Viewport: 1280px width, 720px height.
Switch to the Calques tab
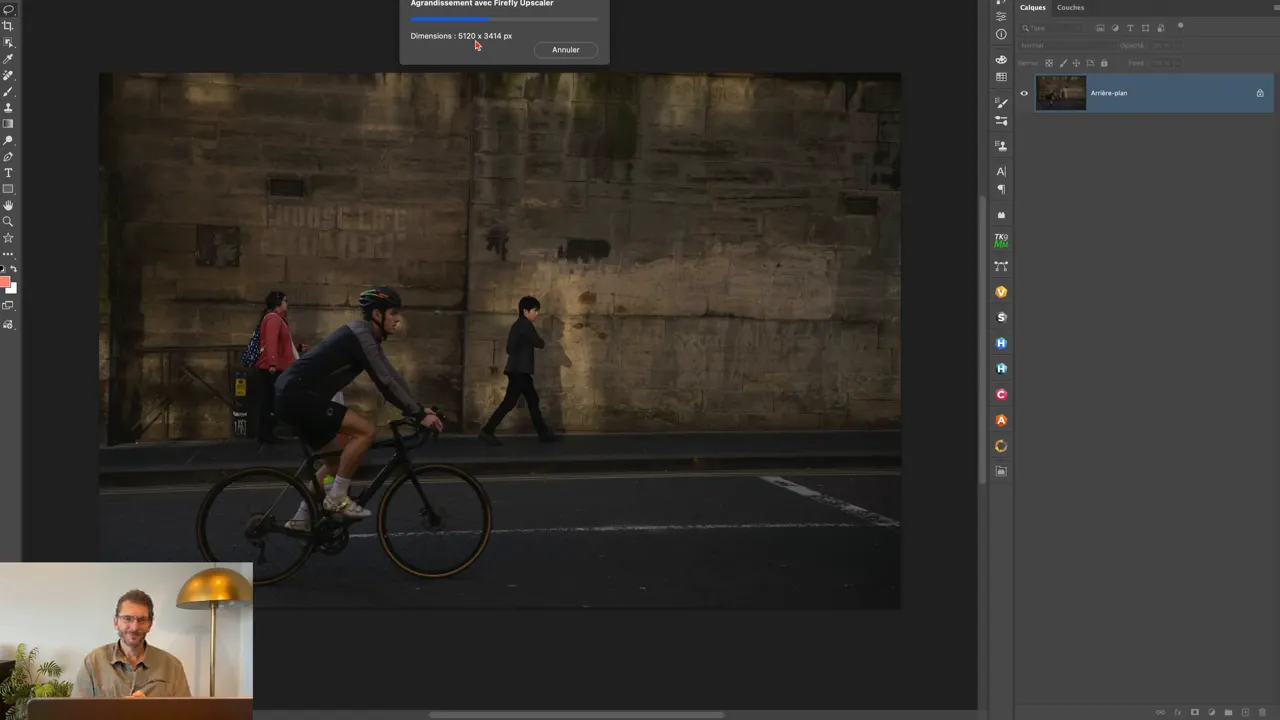pos(1032,7)
